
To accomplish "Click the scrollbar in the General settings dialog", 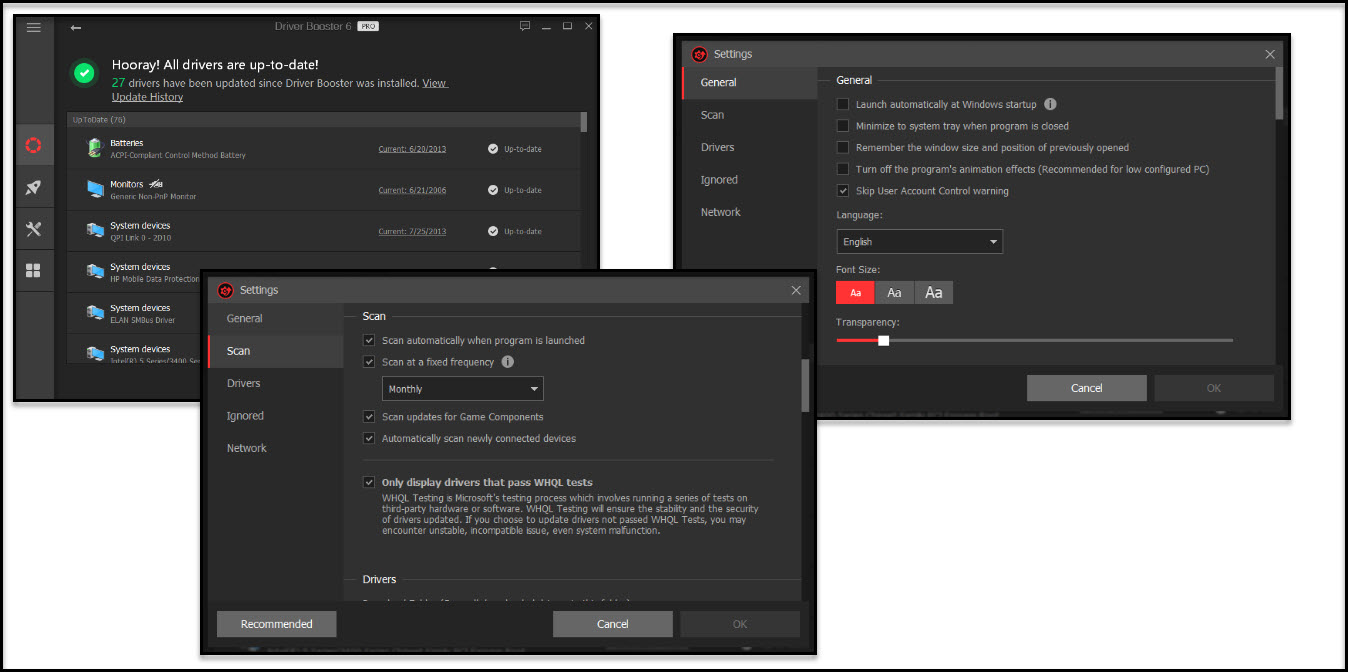I will pyautogui.click(x=1279, y=94).
